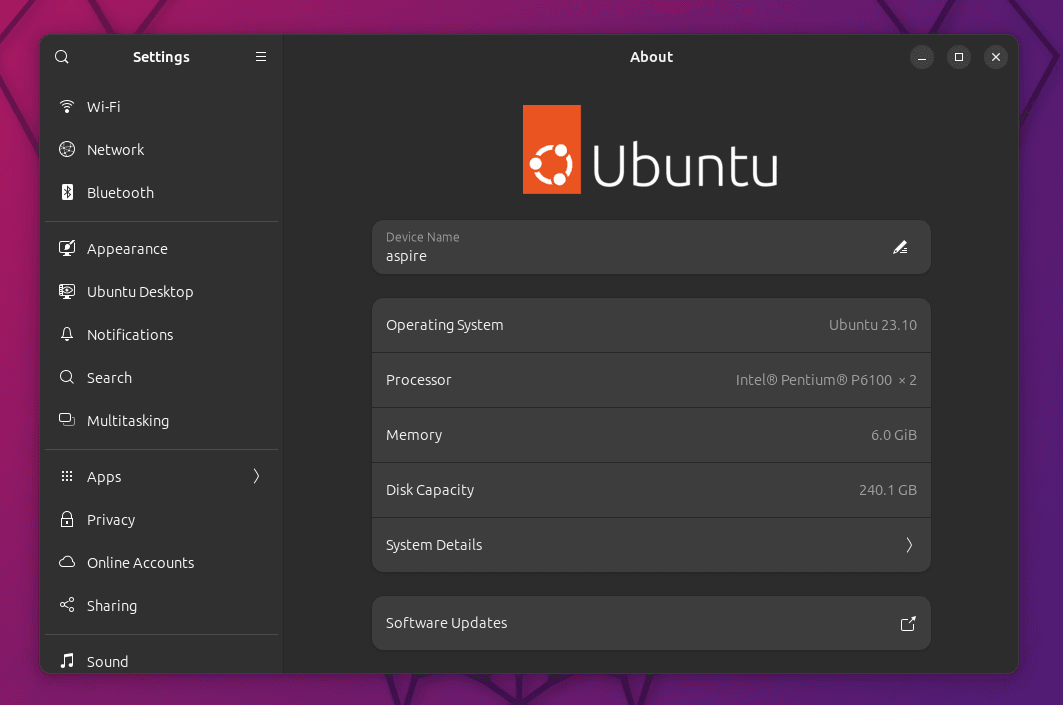Click the Online Accounts cloud icon
The width and height of the screenshot is (1063, 705).
pos(66,562)
